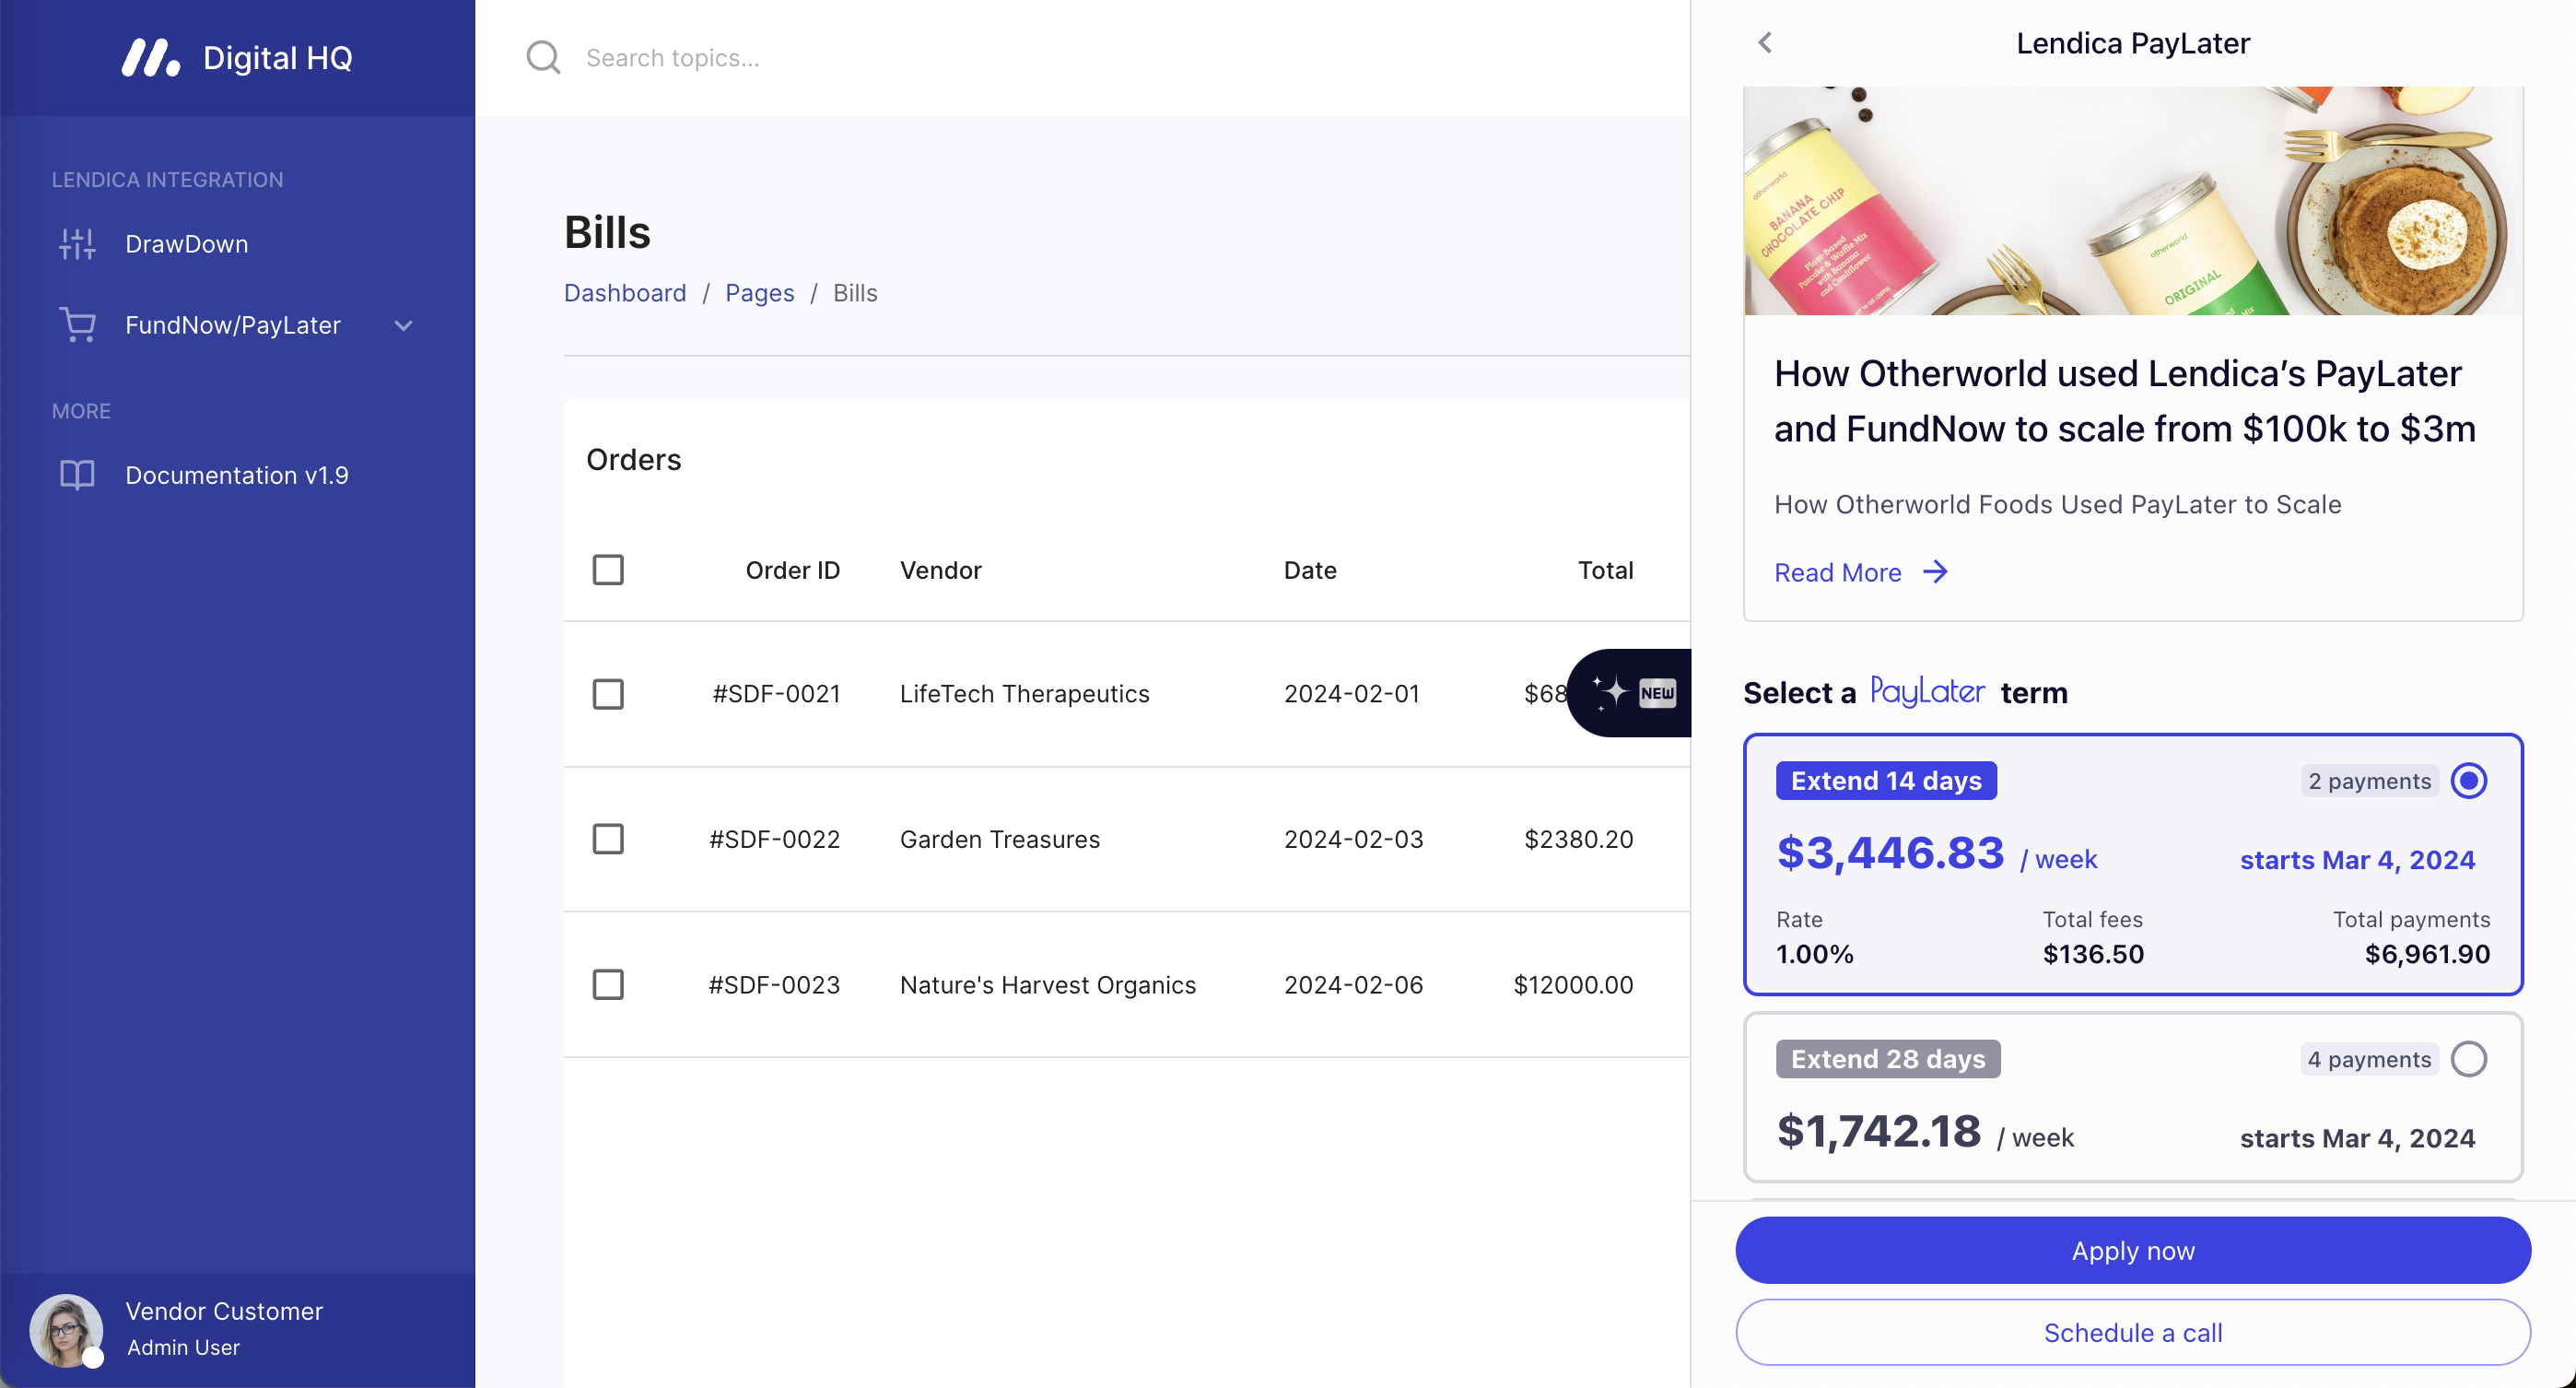Screen dimensions: 2576x1388
Task: Expand the FundNow/PayLater submenu chevron
Action: [x=403, y=326]
